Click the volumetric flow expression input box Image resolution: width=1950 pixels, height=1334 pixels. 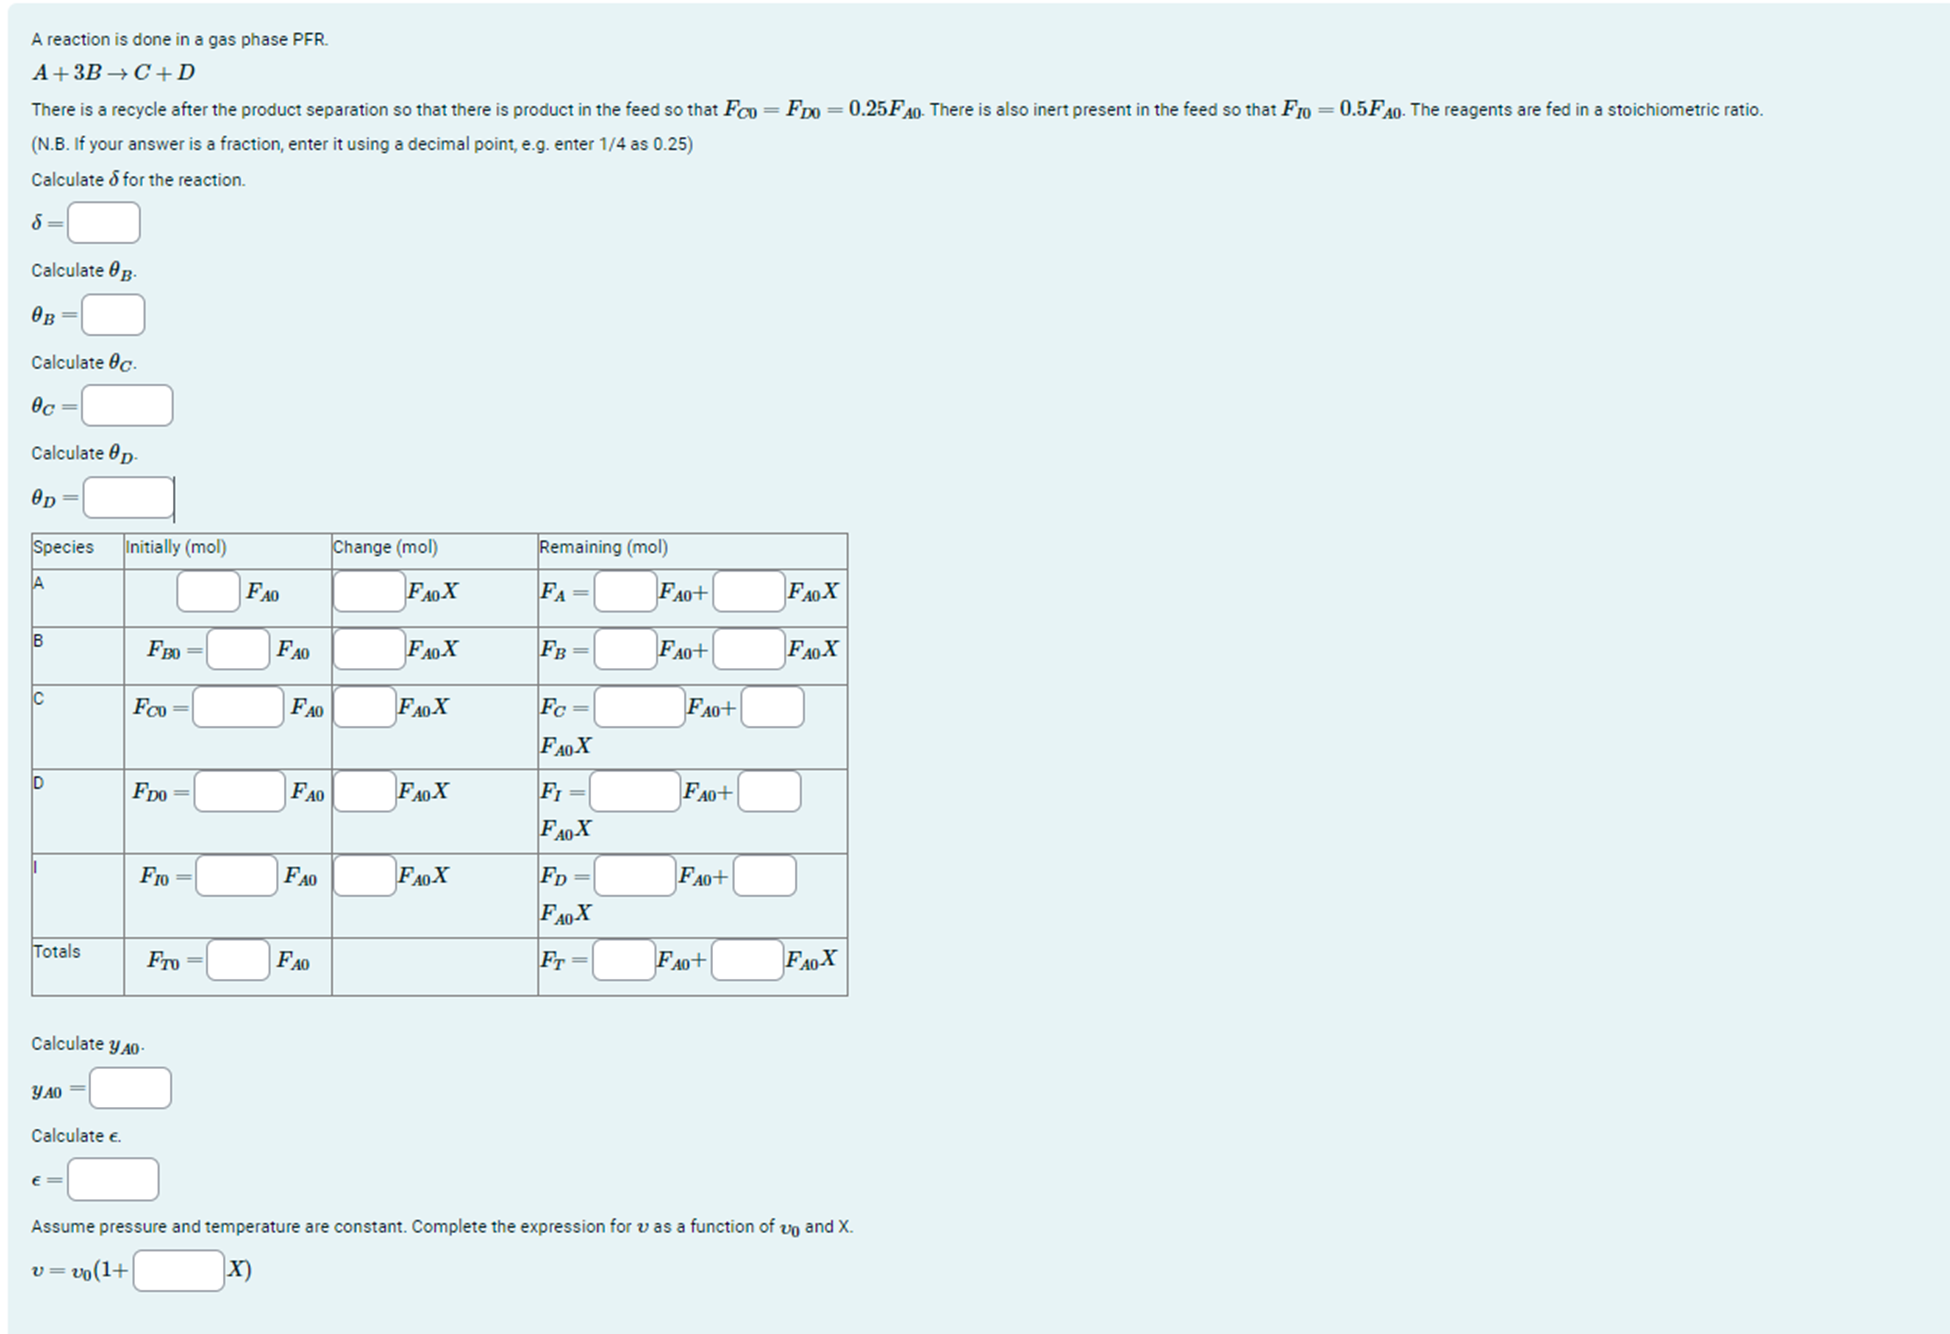[179, 1270]
